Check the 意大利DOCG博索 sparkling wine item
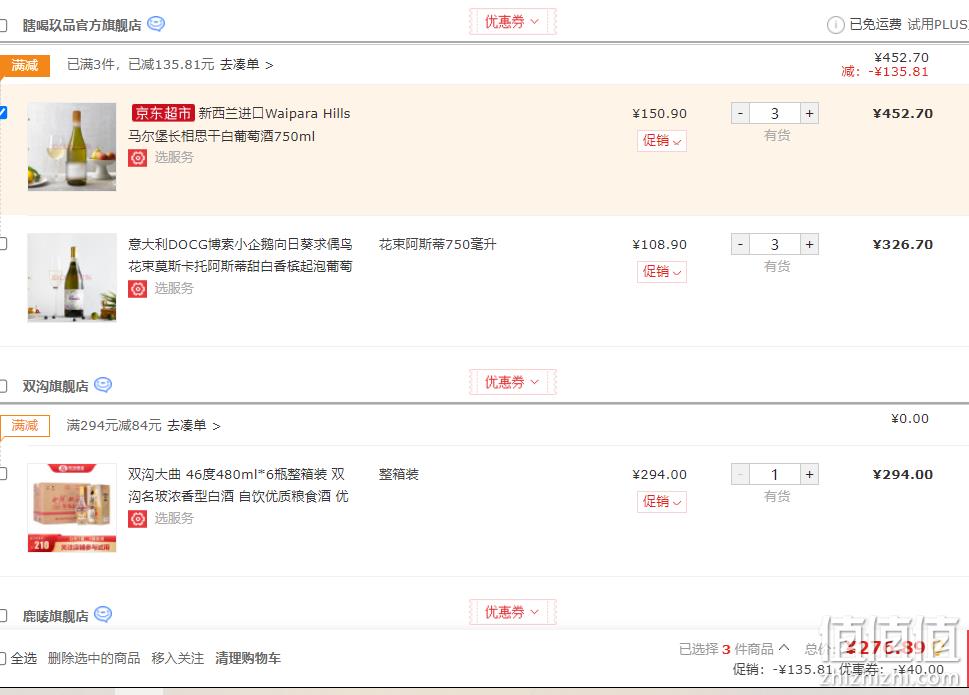 (2, 243)
